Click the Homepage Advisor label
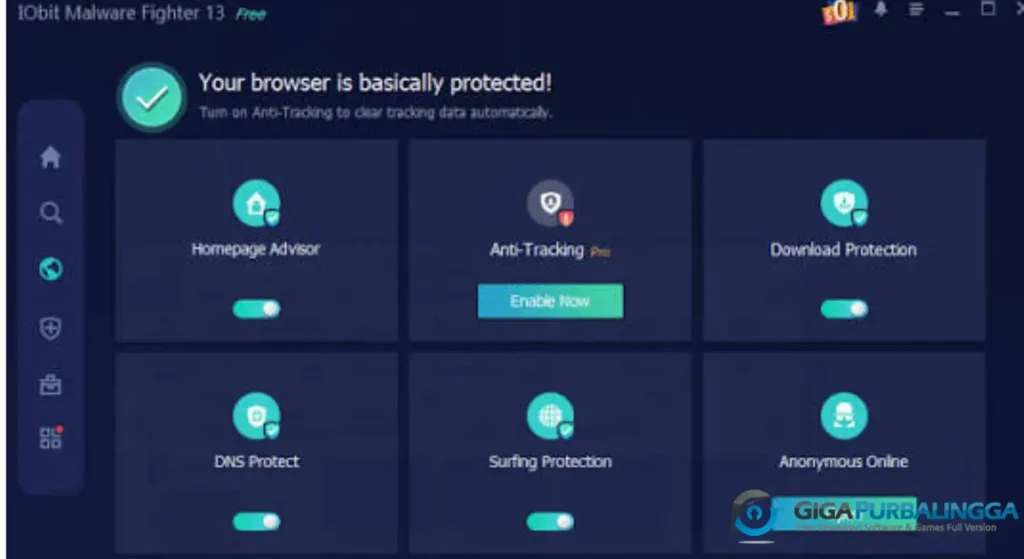 256,249
